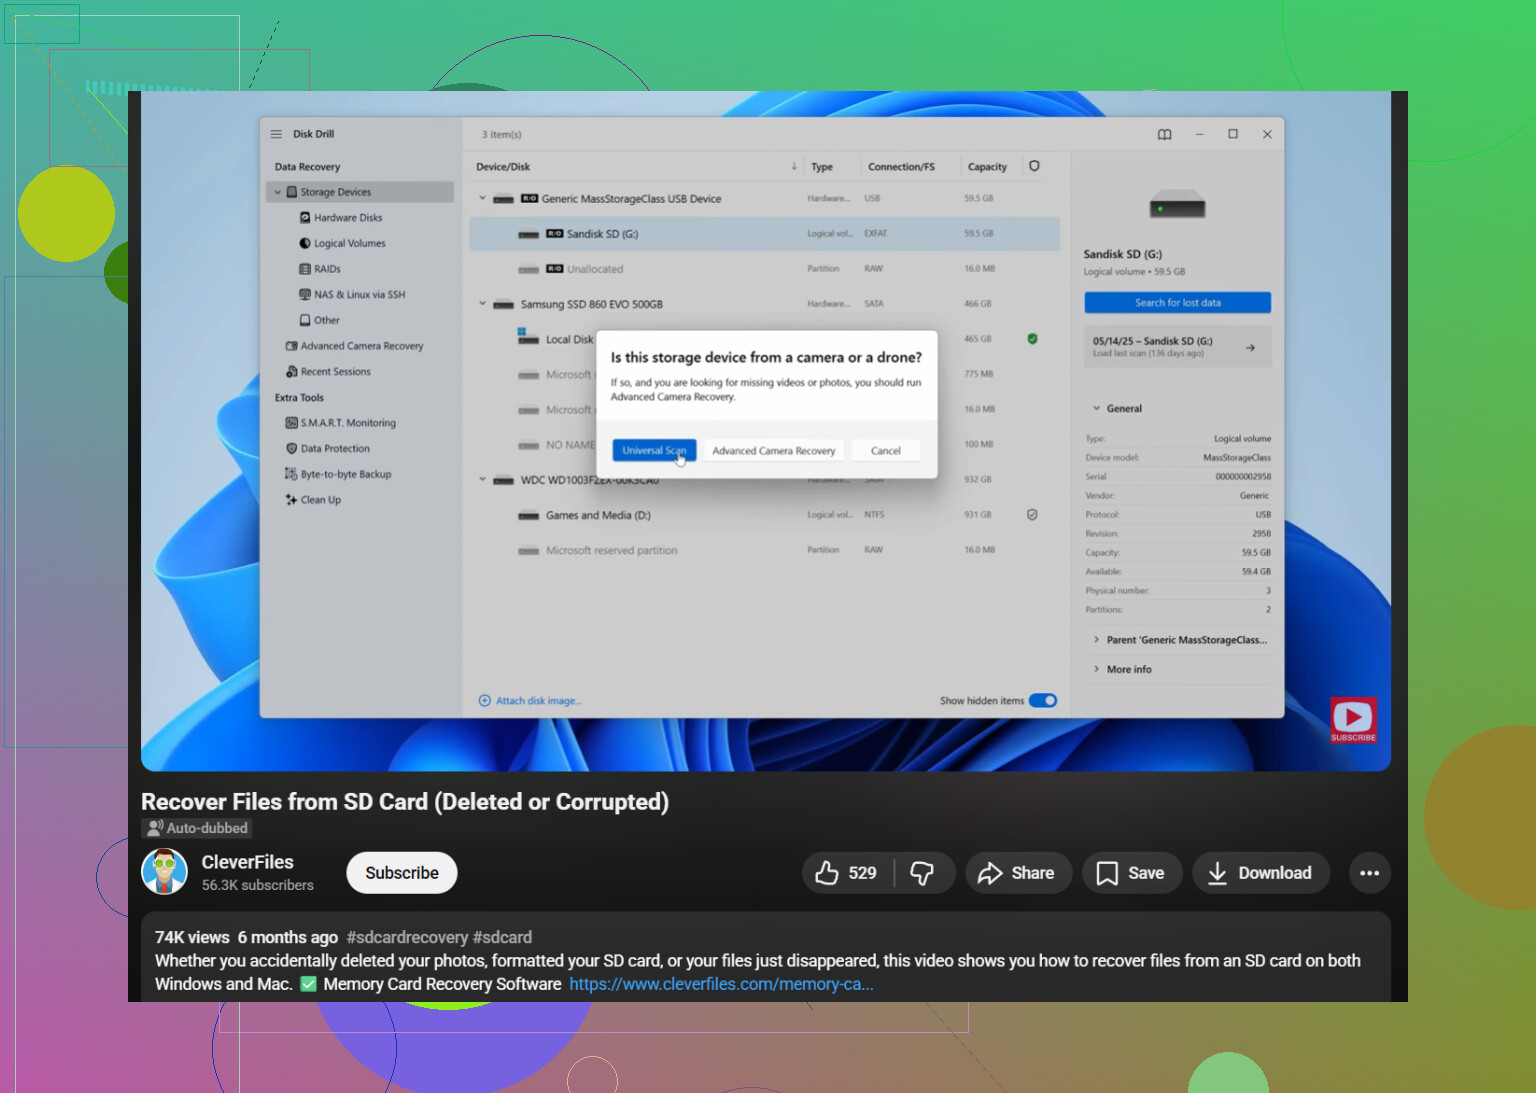This screenshot has width=1536, height=1093.
Task: Save the video with the Save button
Action: click(x=1132, y=873)
